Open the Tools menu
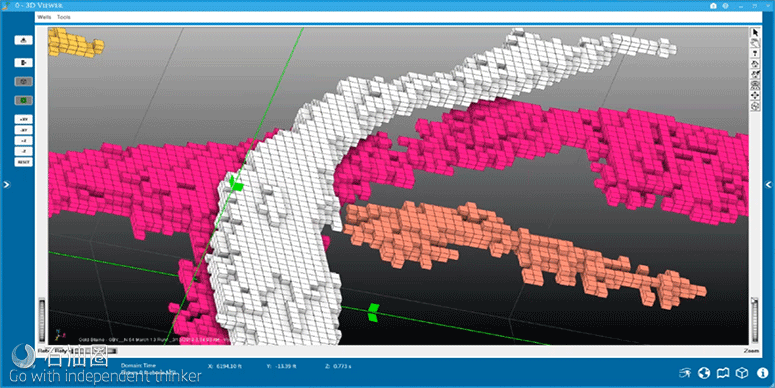The height and width of the screenshot is (388, 775). click(x=64, y=17)
